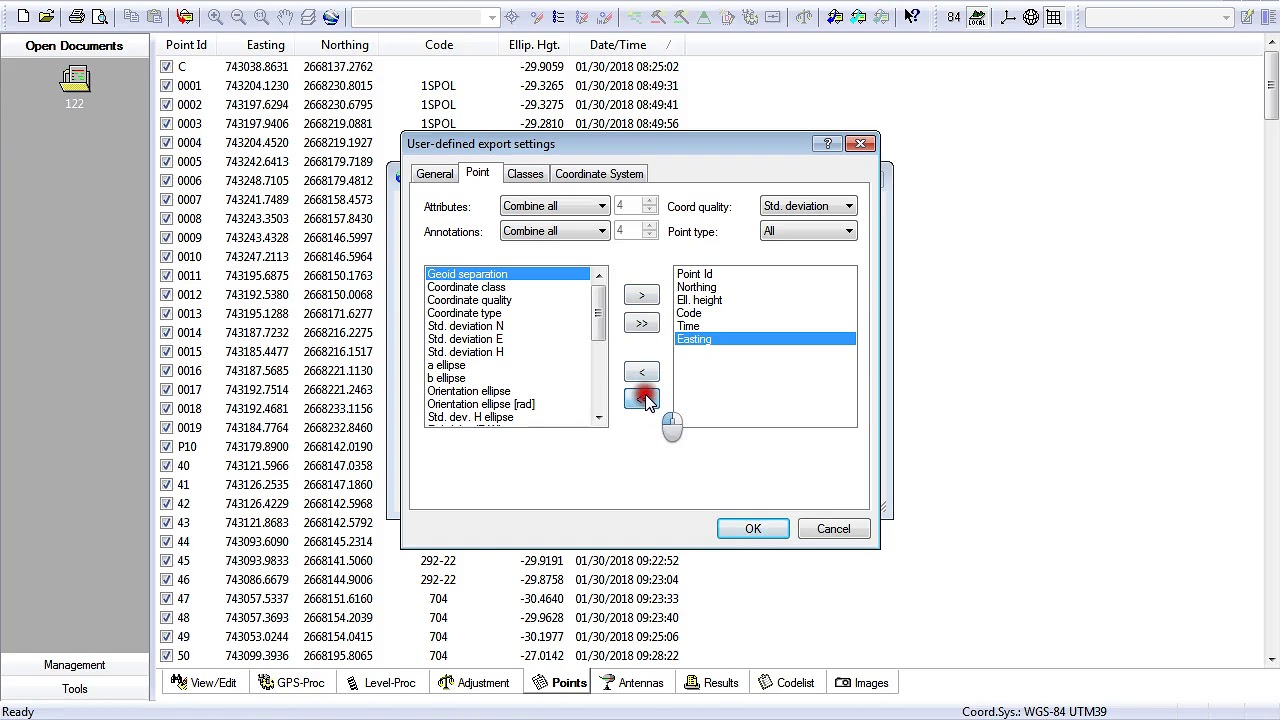Click the grid coordinates toolbar icon
This screenshot has width=1280, height=720.
[x=1054, y=17]
